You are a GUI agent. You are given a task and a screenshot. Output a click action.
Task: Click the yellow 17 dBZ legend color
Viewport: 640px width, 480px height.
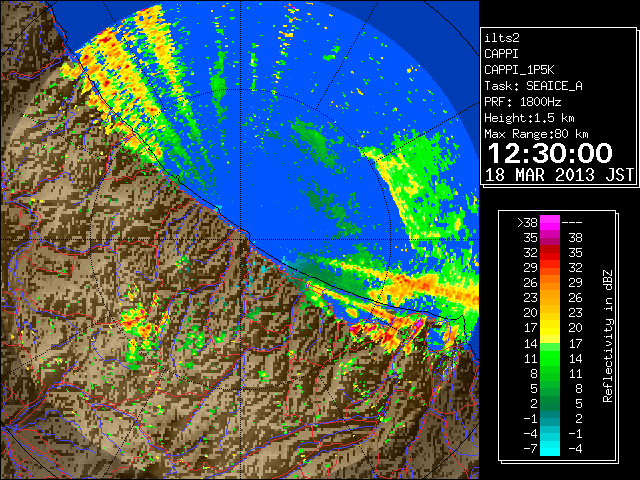(550, 329)
